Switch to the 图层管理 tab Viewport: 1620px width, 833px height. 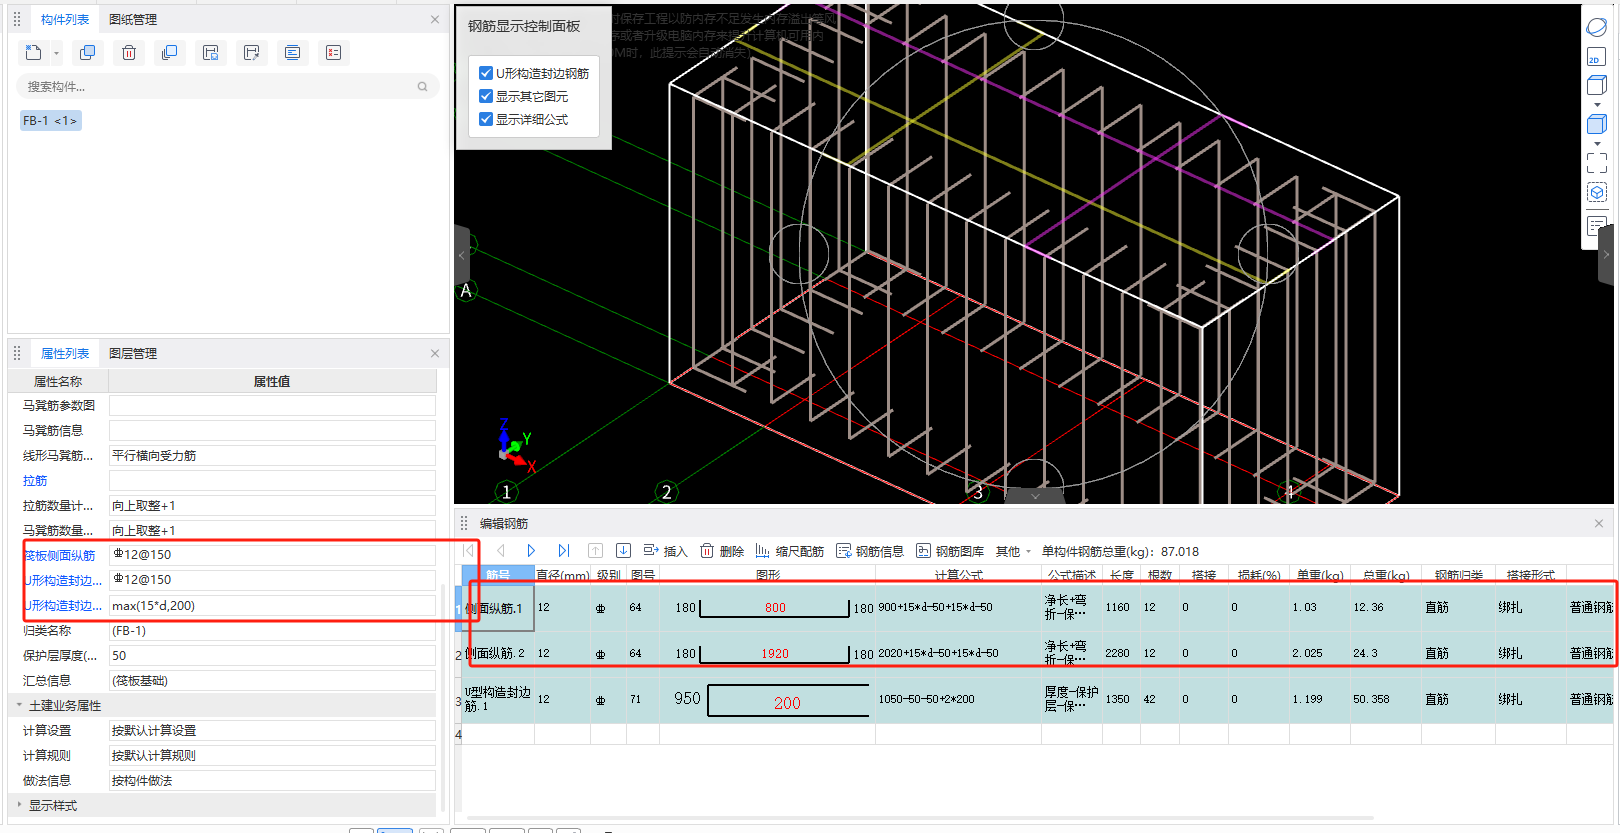(133, 353)
